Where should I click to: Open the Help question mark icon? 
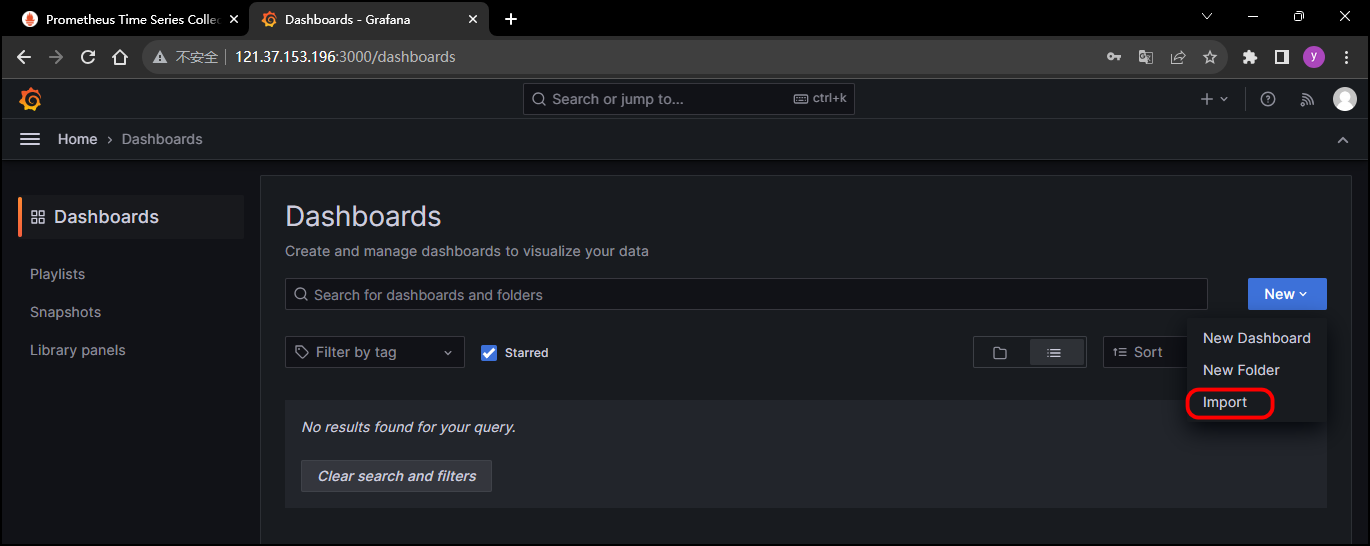tap(1268, 99)
